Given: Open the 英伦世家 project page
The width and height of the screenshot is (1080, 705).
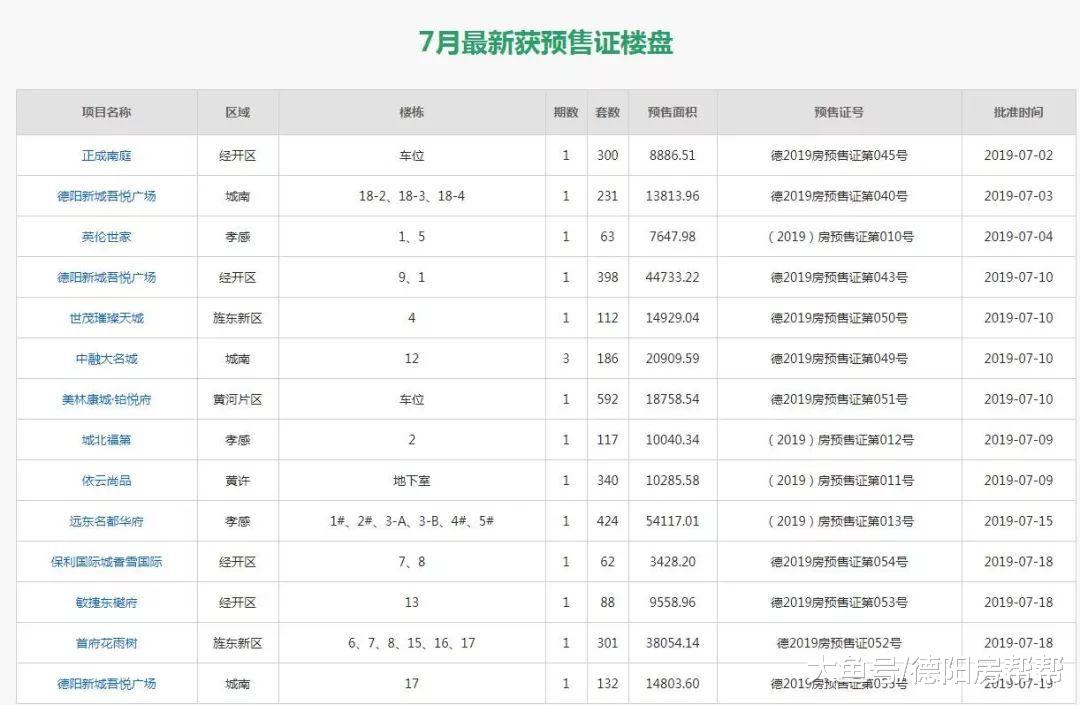Looking at the screenshot, I should pyautogui.click(x=105, y=237).
